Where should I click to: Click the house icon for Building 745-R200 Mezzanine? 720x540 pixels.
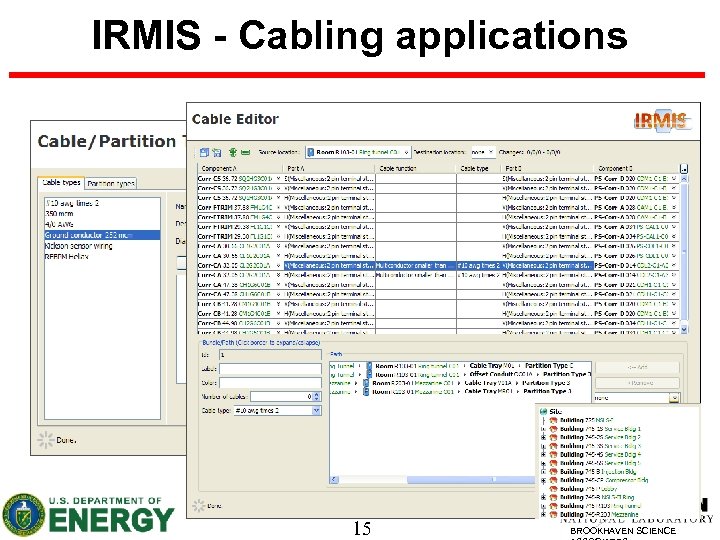pyautogui.click(x=553, y=514)
